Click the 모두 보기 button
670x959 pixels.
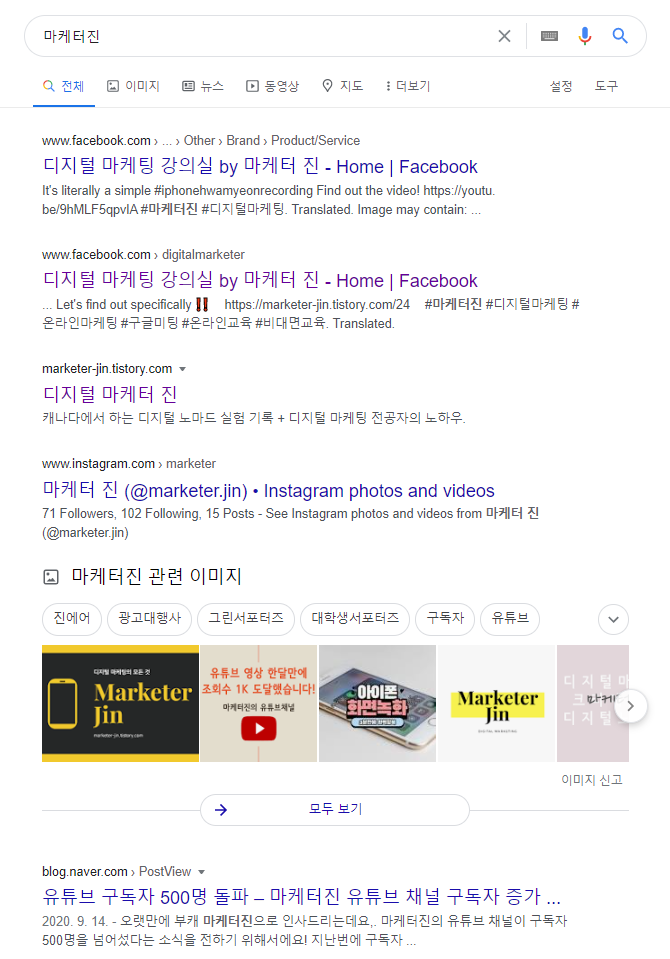tap(335, 809)
